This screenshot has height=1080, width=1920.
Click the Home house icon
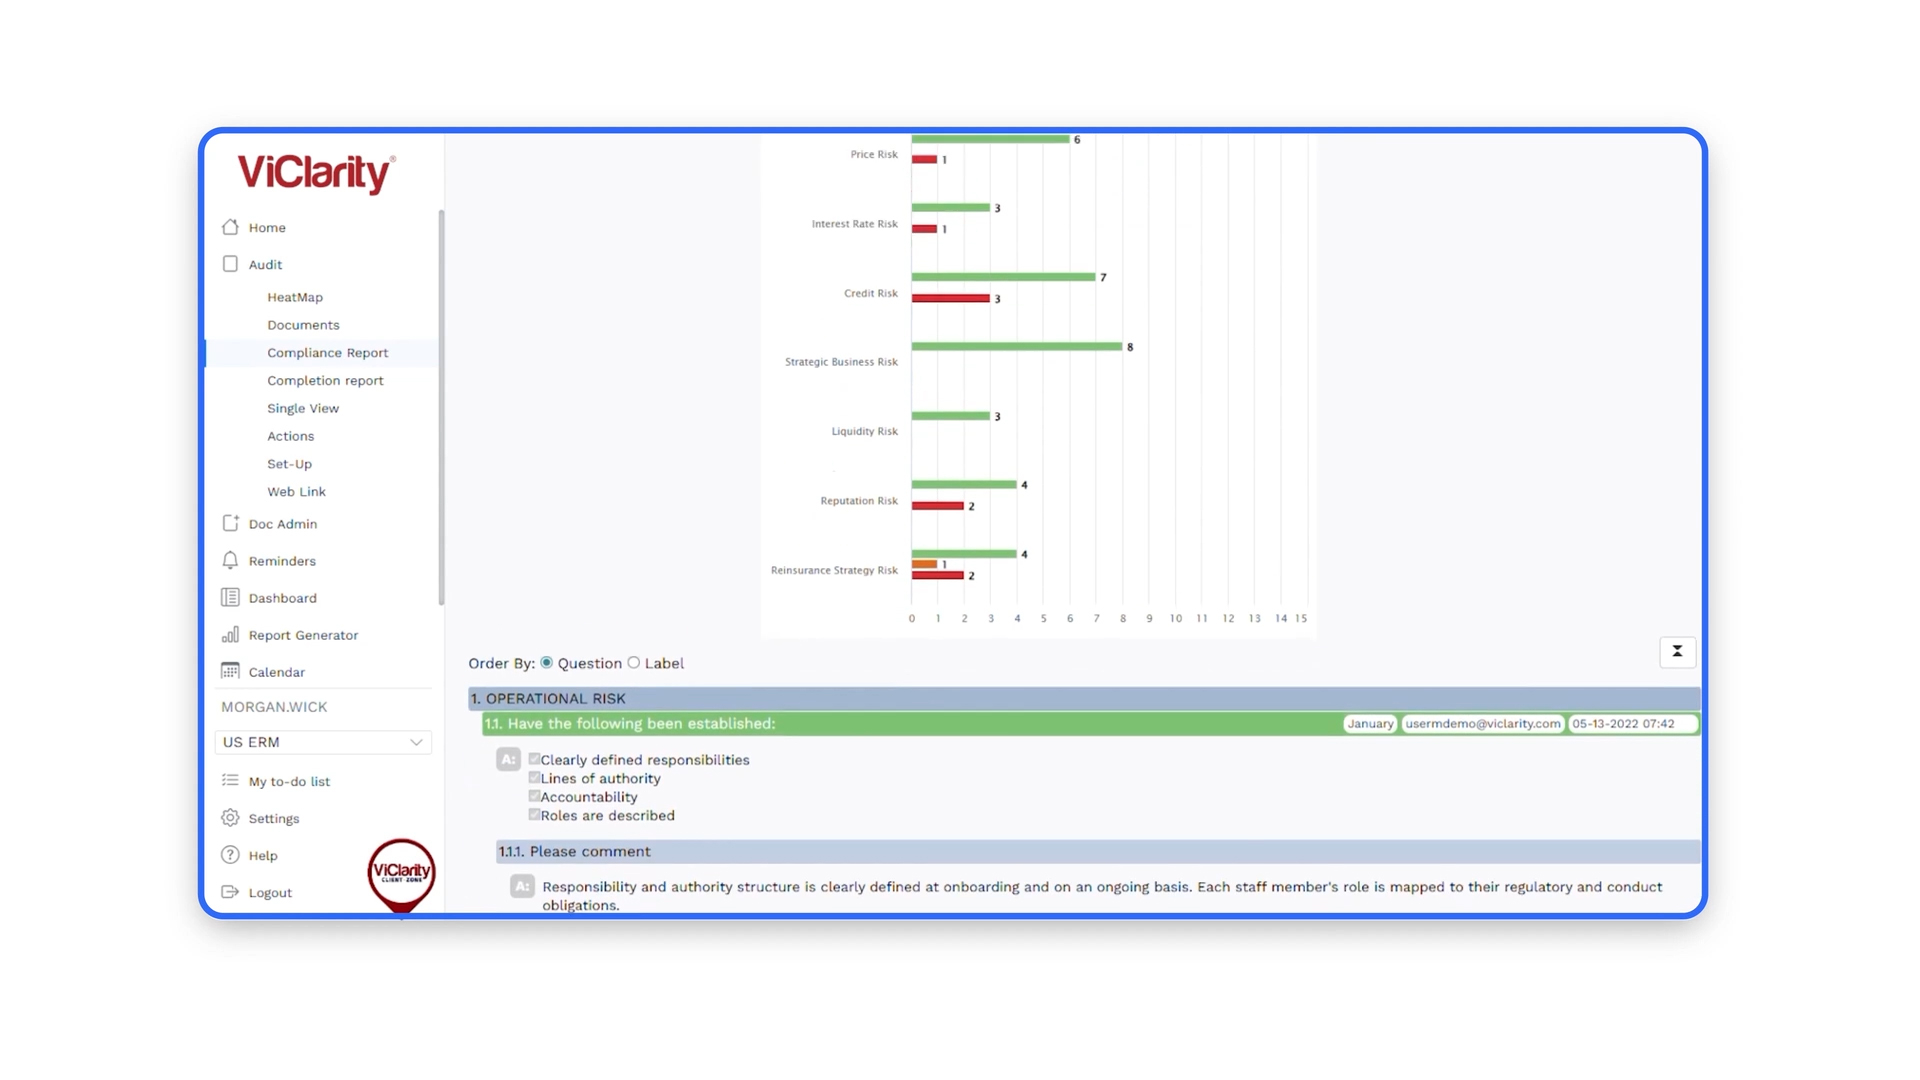coord(230,227)
